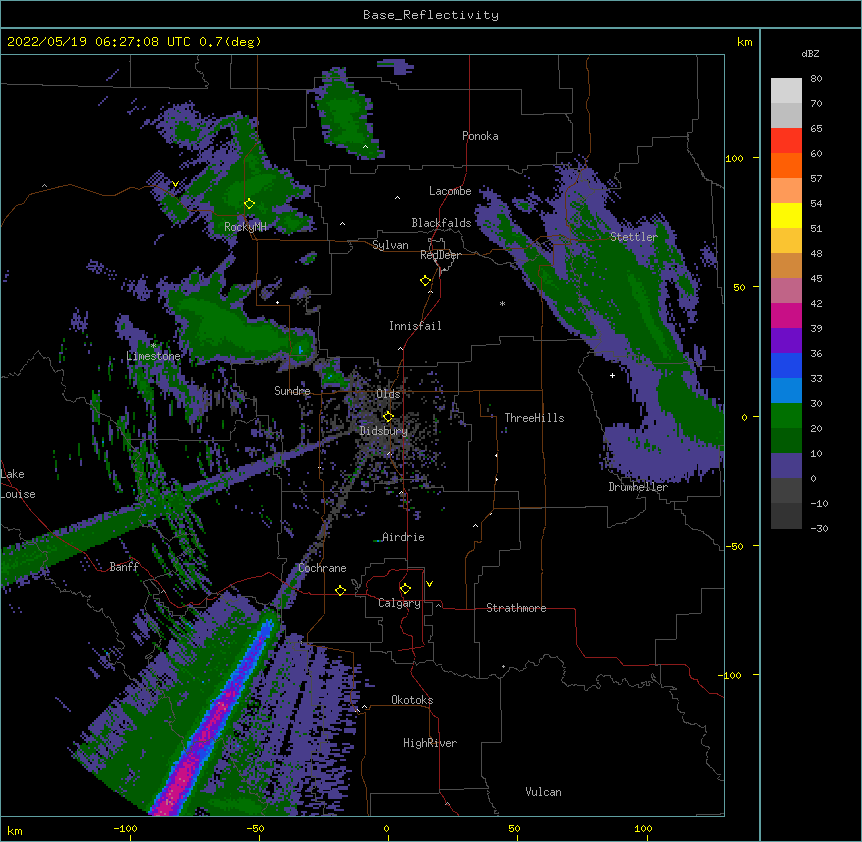Click the yellow diamond marker above RockyMH
Viewport: 862px width, 842px height.
point(249,204)
